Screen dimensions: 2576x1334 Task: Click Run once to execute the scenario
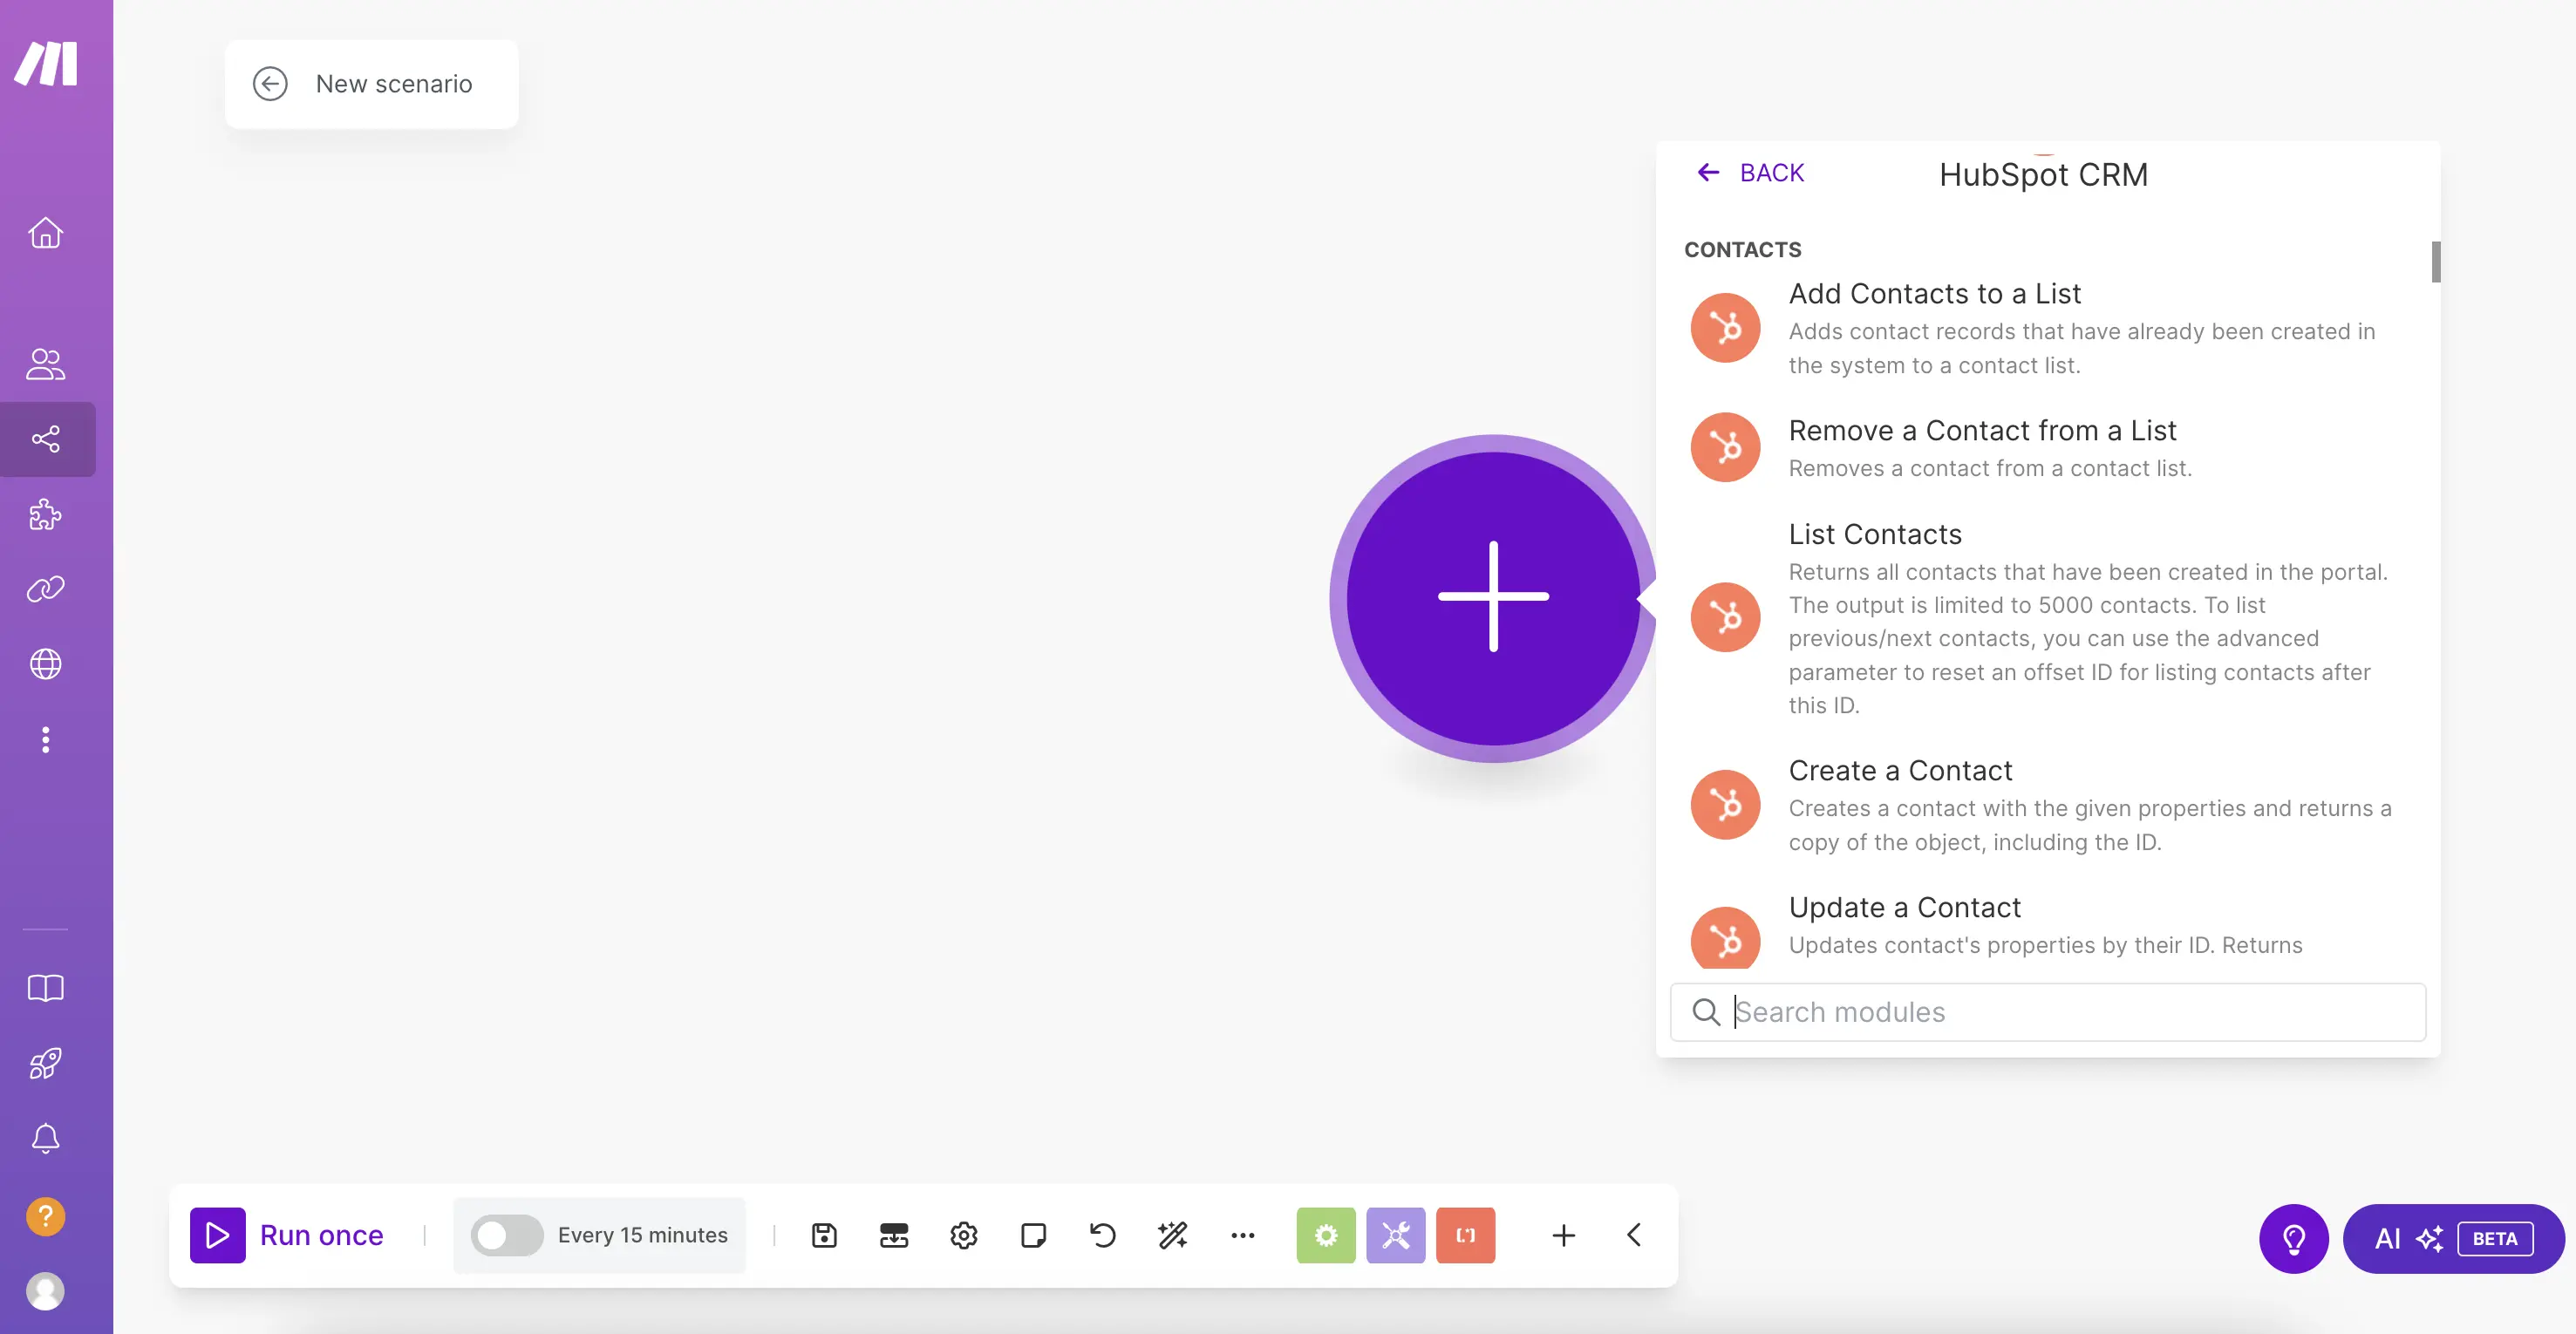[x=288, y=1235]
